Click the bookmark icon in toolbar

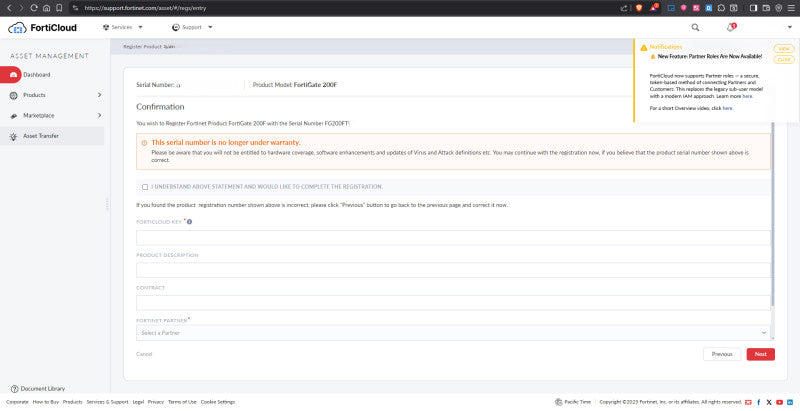[x=59, y=8]
